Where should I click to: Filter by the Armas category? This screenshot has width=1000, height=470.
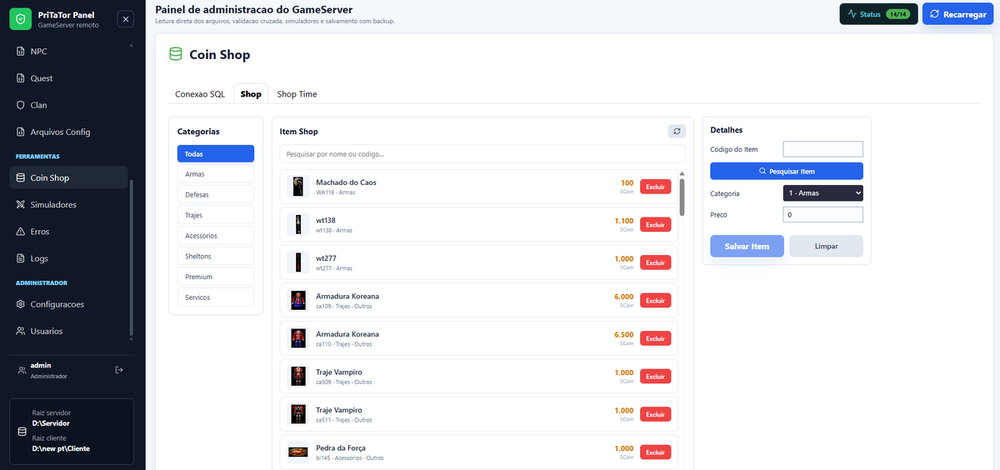pyautogui.click(x=216, y=174)
